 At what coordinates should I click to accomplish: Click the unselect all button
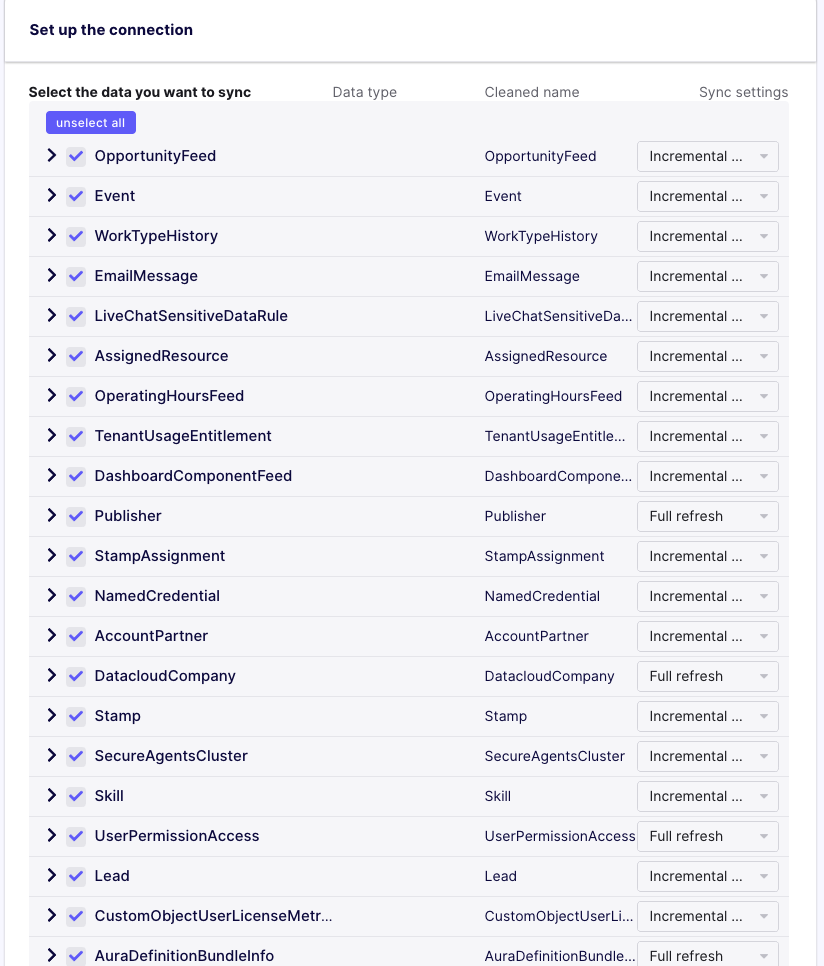point(90,122)
